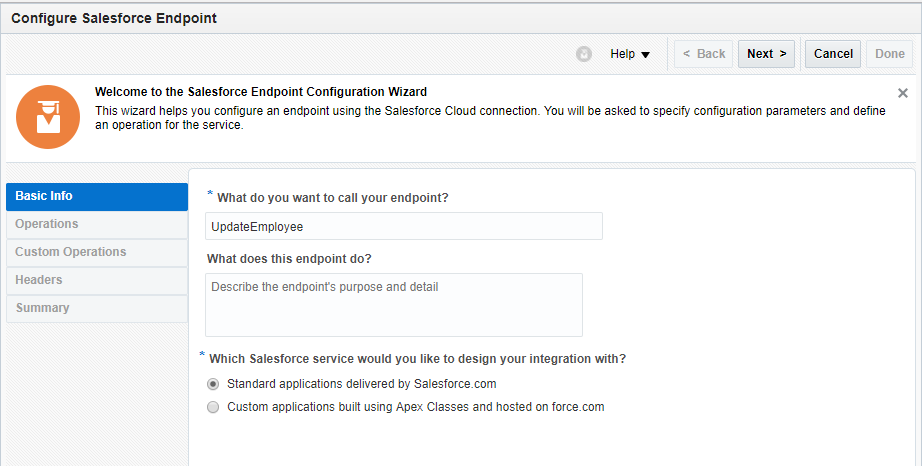Click the gray circular icon beside Help
Image resolution: width=922 pixels, height=466 pixels.
[584, 54]
